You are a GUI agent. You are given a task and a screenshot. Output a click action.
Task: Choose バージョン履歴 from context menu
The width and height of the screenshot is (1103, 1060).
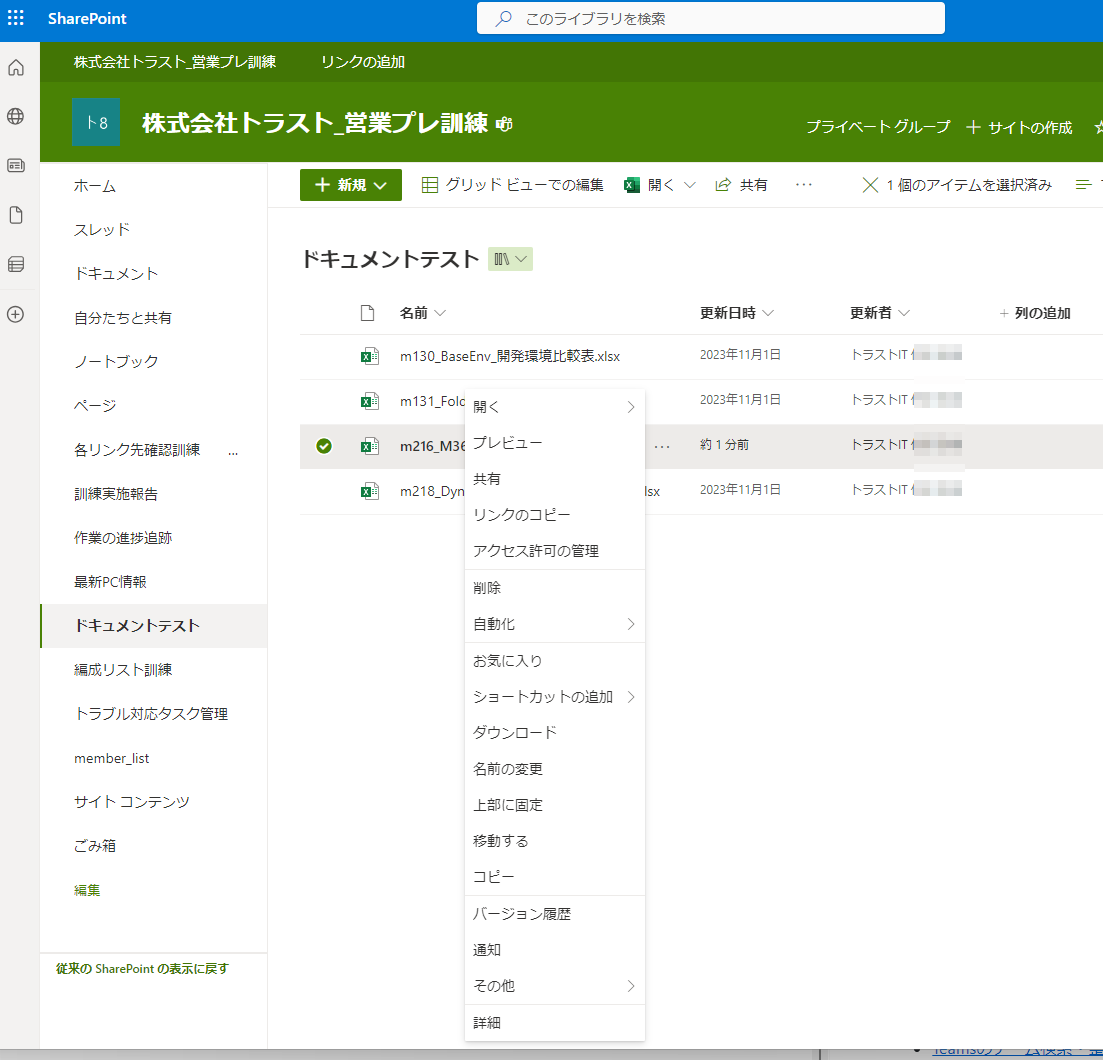point(554,914)
